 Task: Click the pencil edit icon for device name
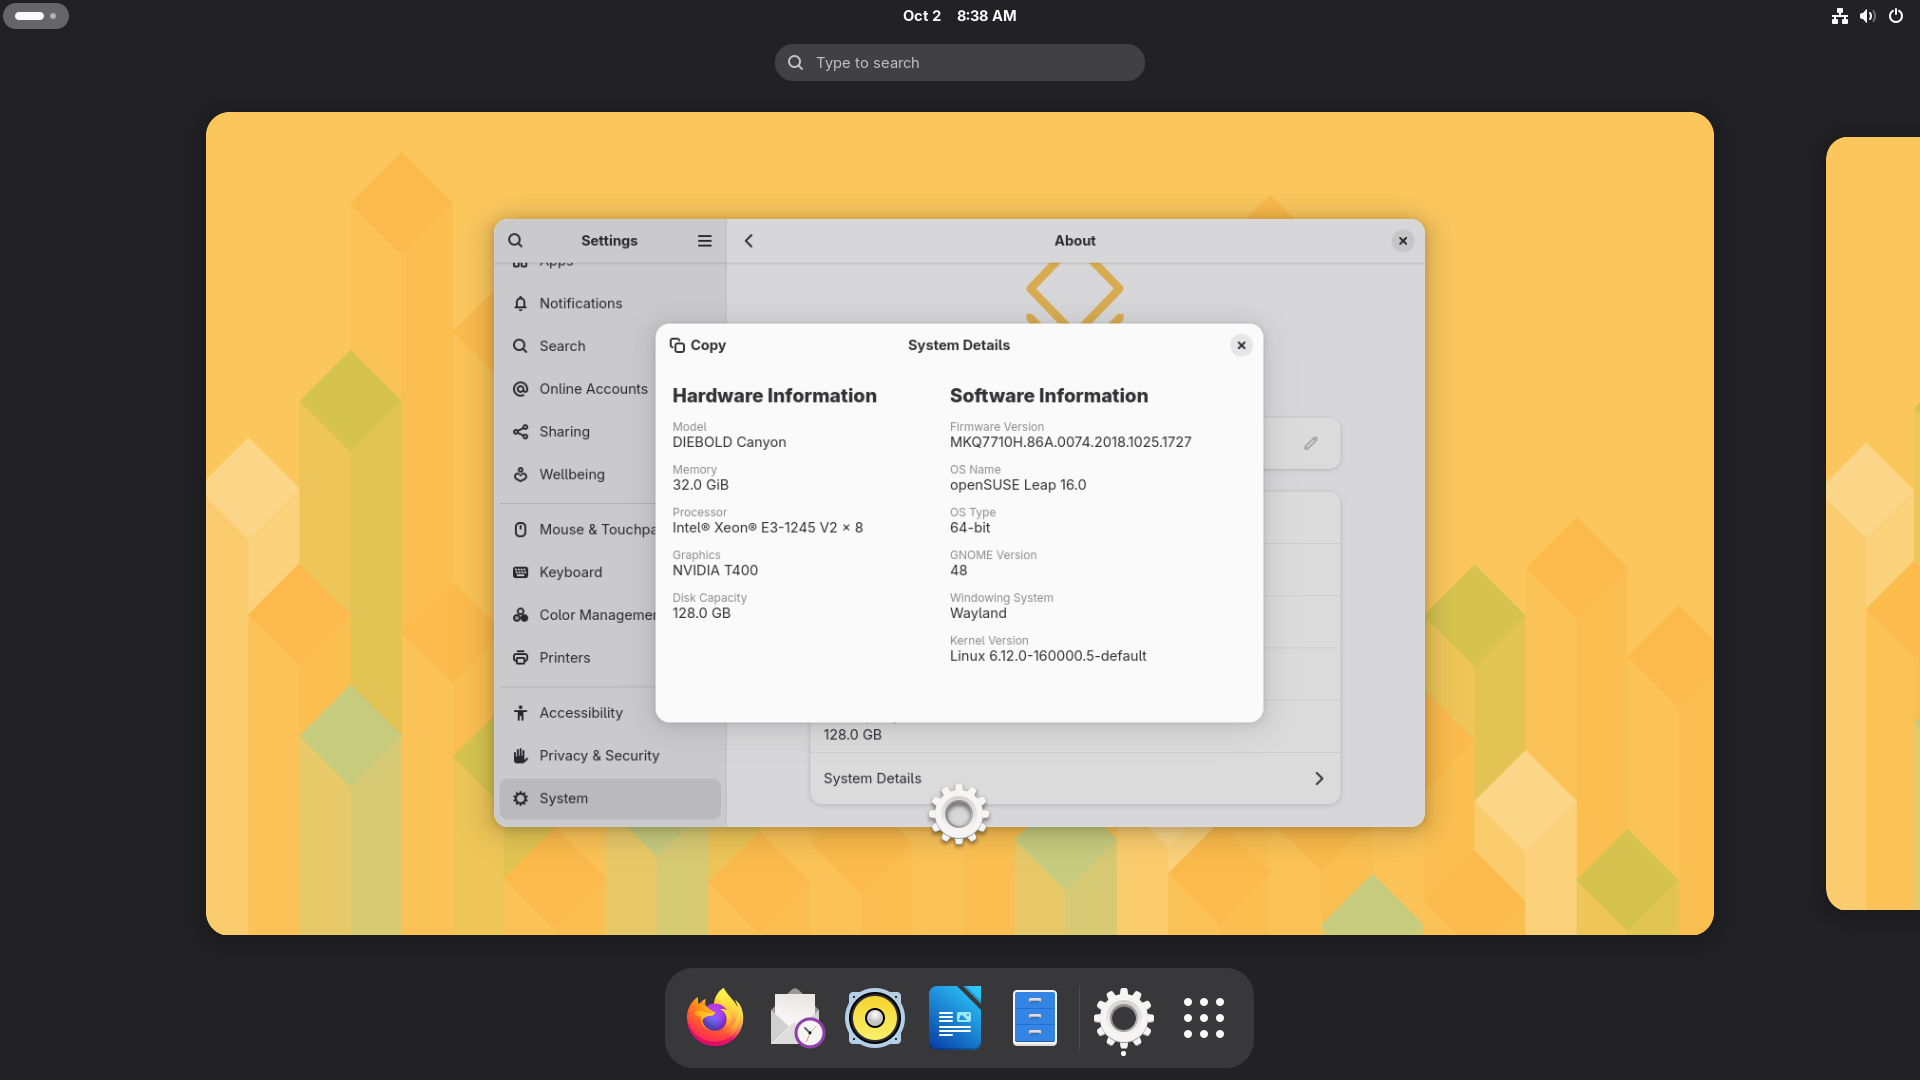tap(1311, 443)
